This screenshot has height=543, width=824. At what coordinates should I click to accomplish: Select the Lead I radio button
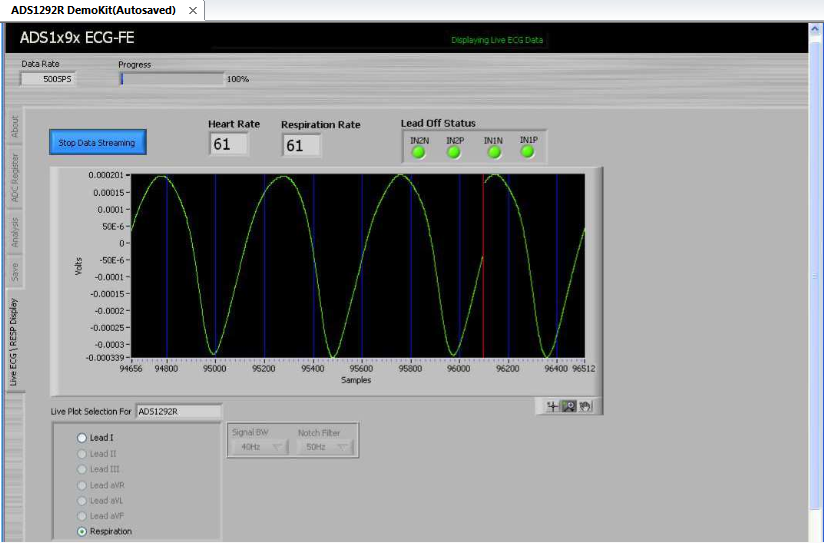[x=81, y=437]
